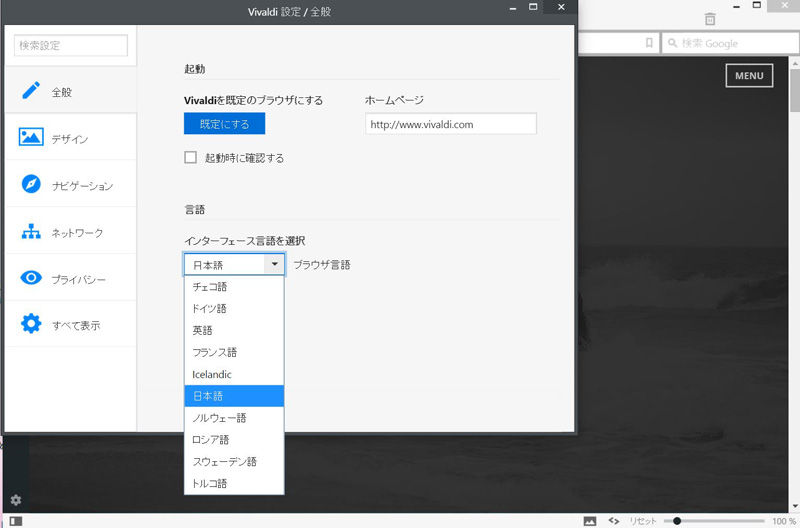
Task: Toggle the 起動時に確認する checkbox
Action: coord(190,157)
